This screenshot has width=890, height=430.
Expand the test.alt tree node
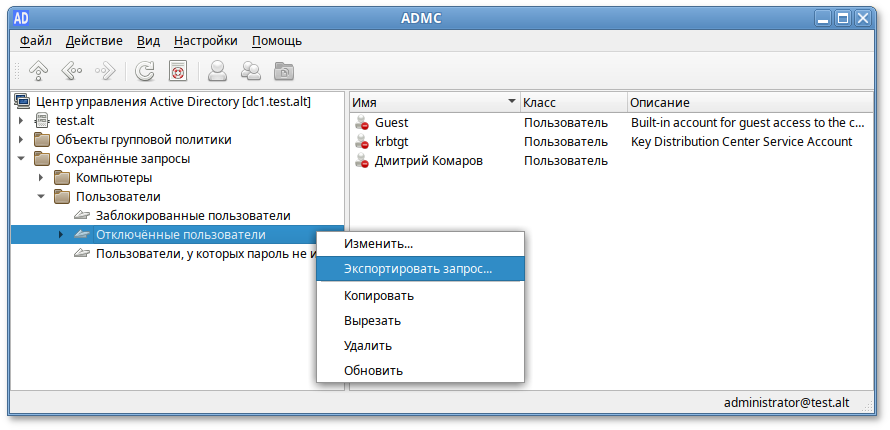(22, 121)
